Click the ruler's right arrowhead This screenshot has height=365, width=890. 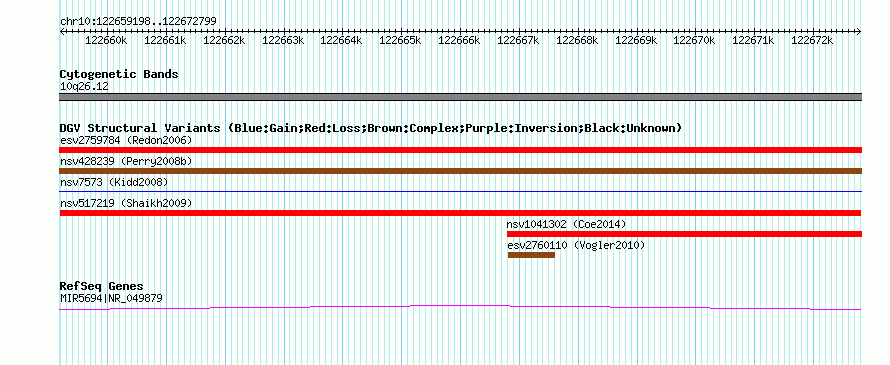(859, 31)
